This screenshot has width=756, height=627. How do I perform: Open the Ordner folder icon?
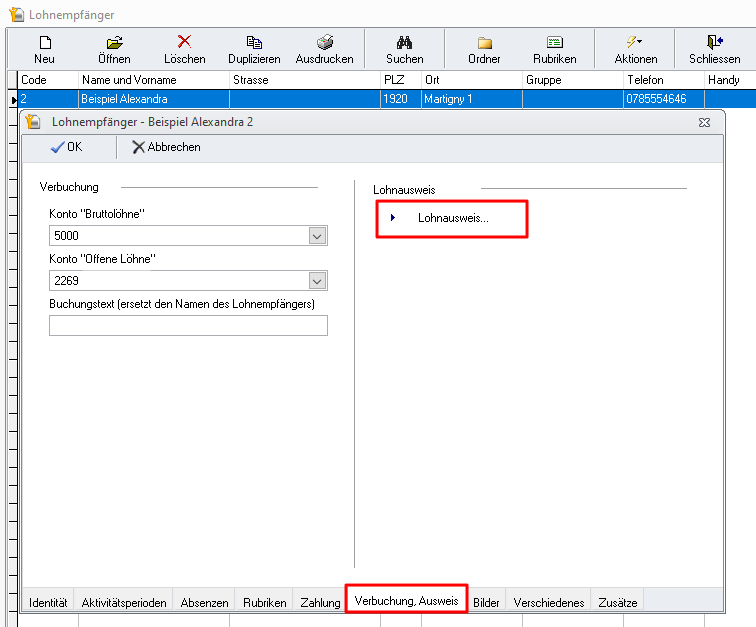tap(484, 43)
